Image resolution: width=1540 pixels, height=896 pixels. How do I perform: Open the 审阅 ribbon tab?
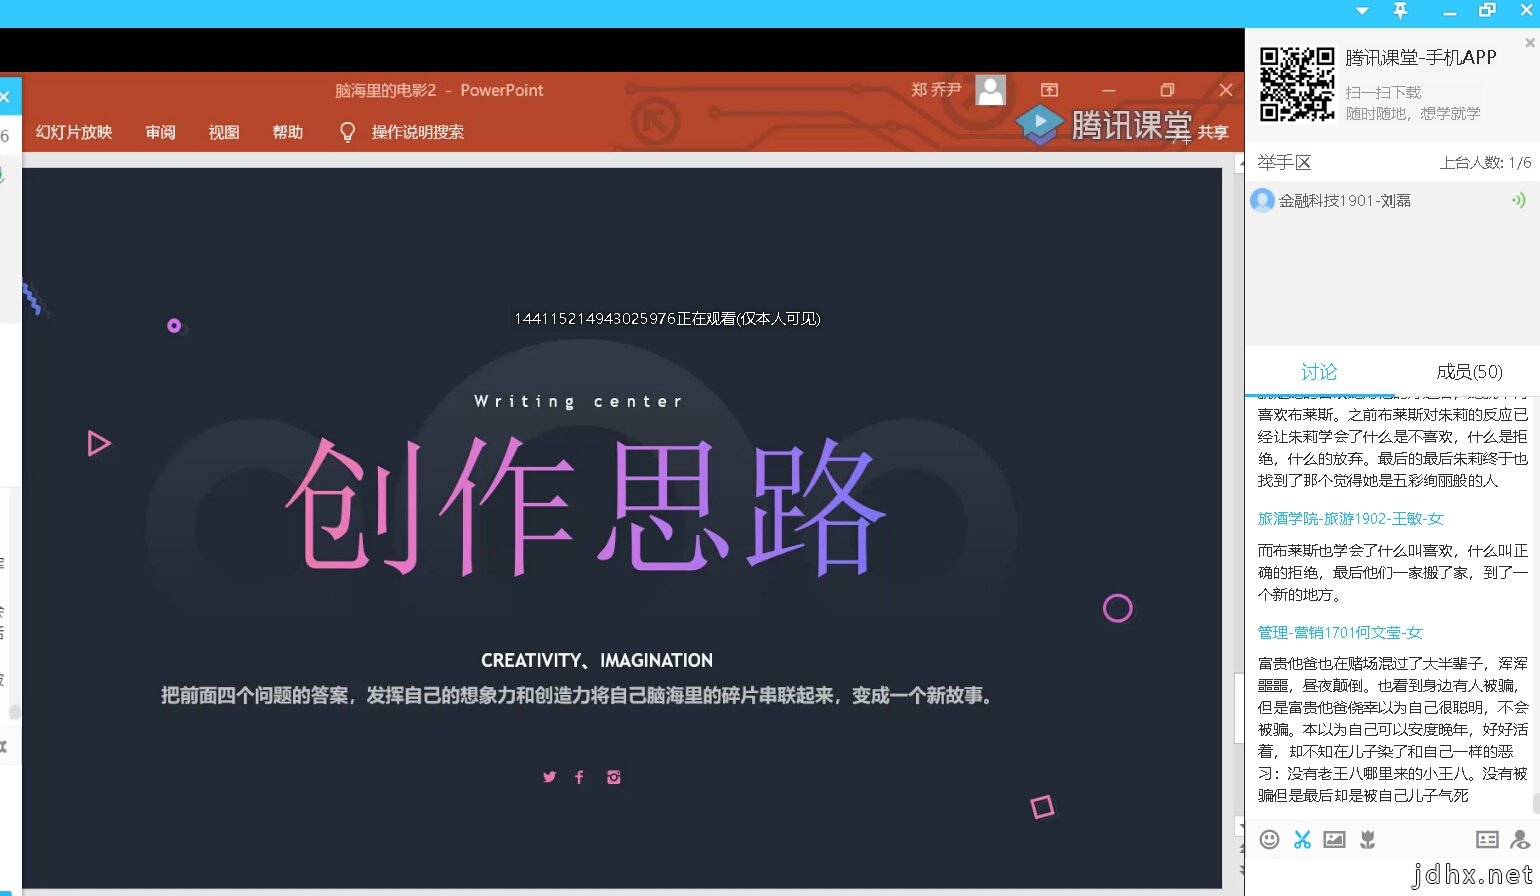click(160, 132)
